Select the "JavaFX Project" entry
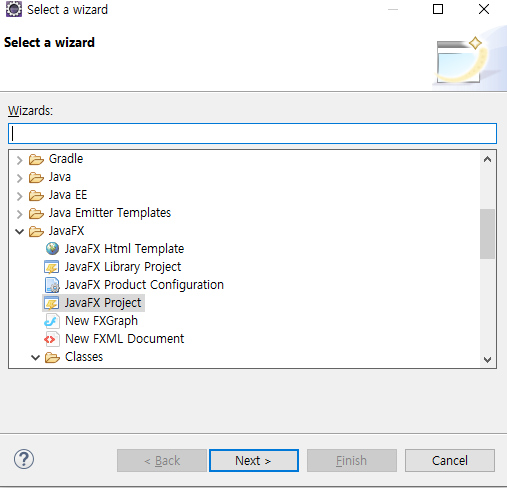 click(x=103, y=303)
